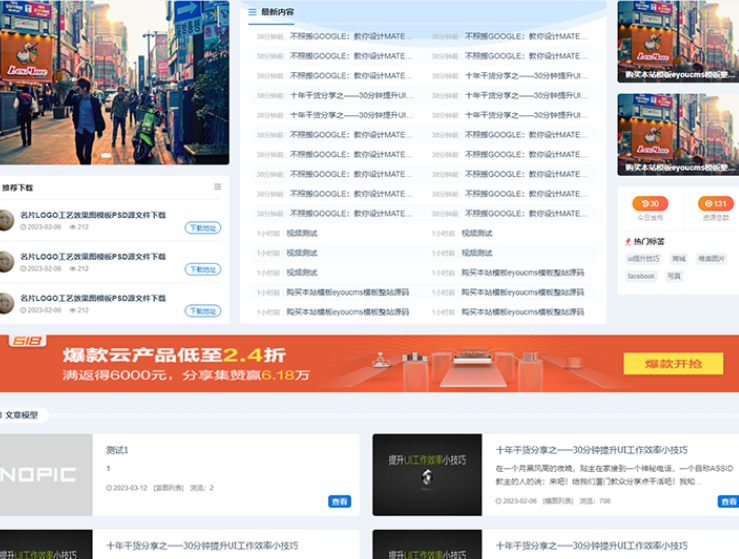The width and height of the screenshot is (739, 559).
Task: Click 浏览：2 view count in 测试1 card
Action: [202, 488]
